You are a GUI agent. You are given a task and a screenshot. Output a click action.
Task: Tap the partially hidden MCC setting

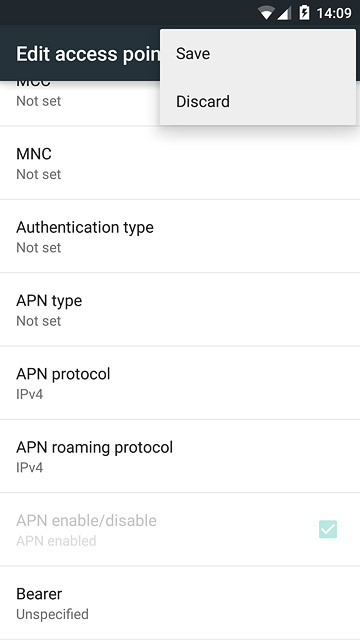(80, 103)
